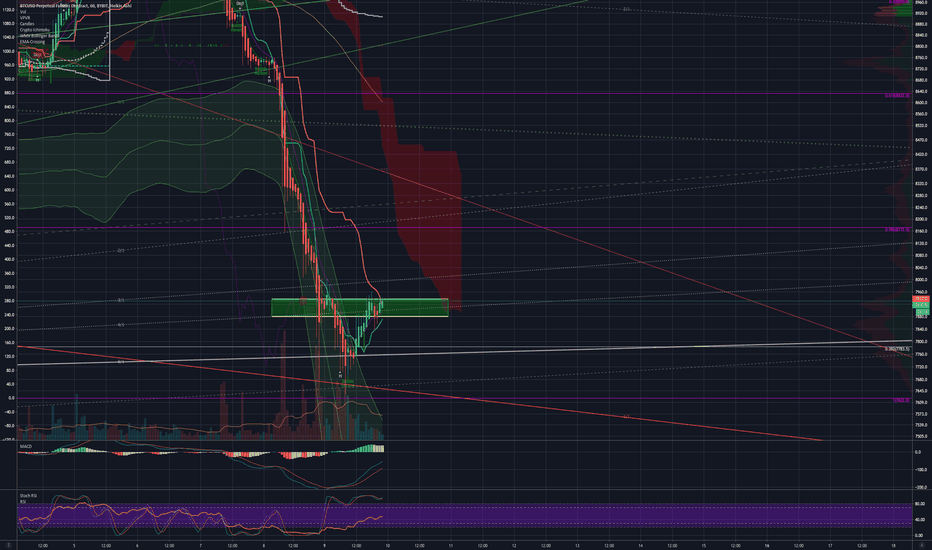Click date 9 on the time axis

pos(325,545)
